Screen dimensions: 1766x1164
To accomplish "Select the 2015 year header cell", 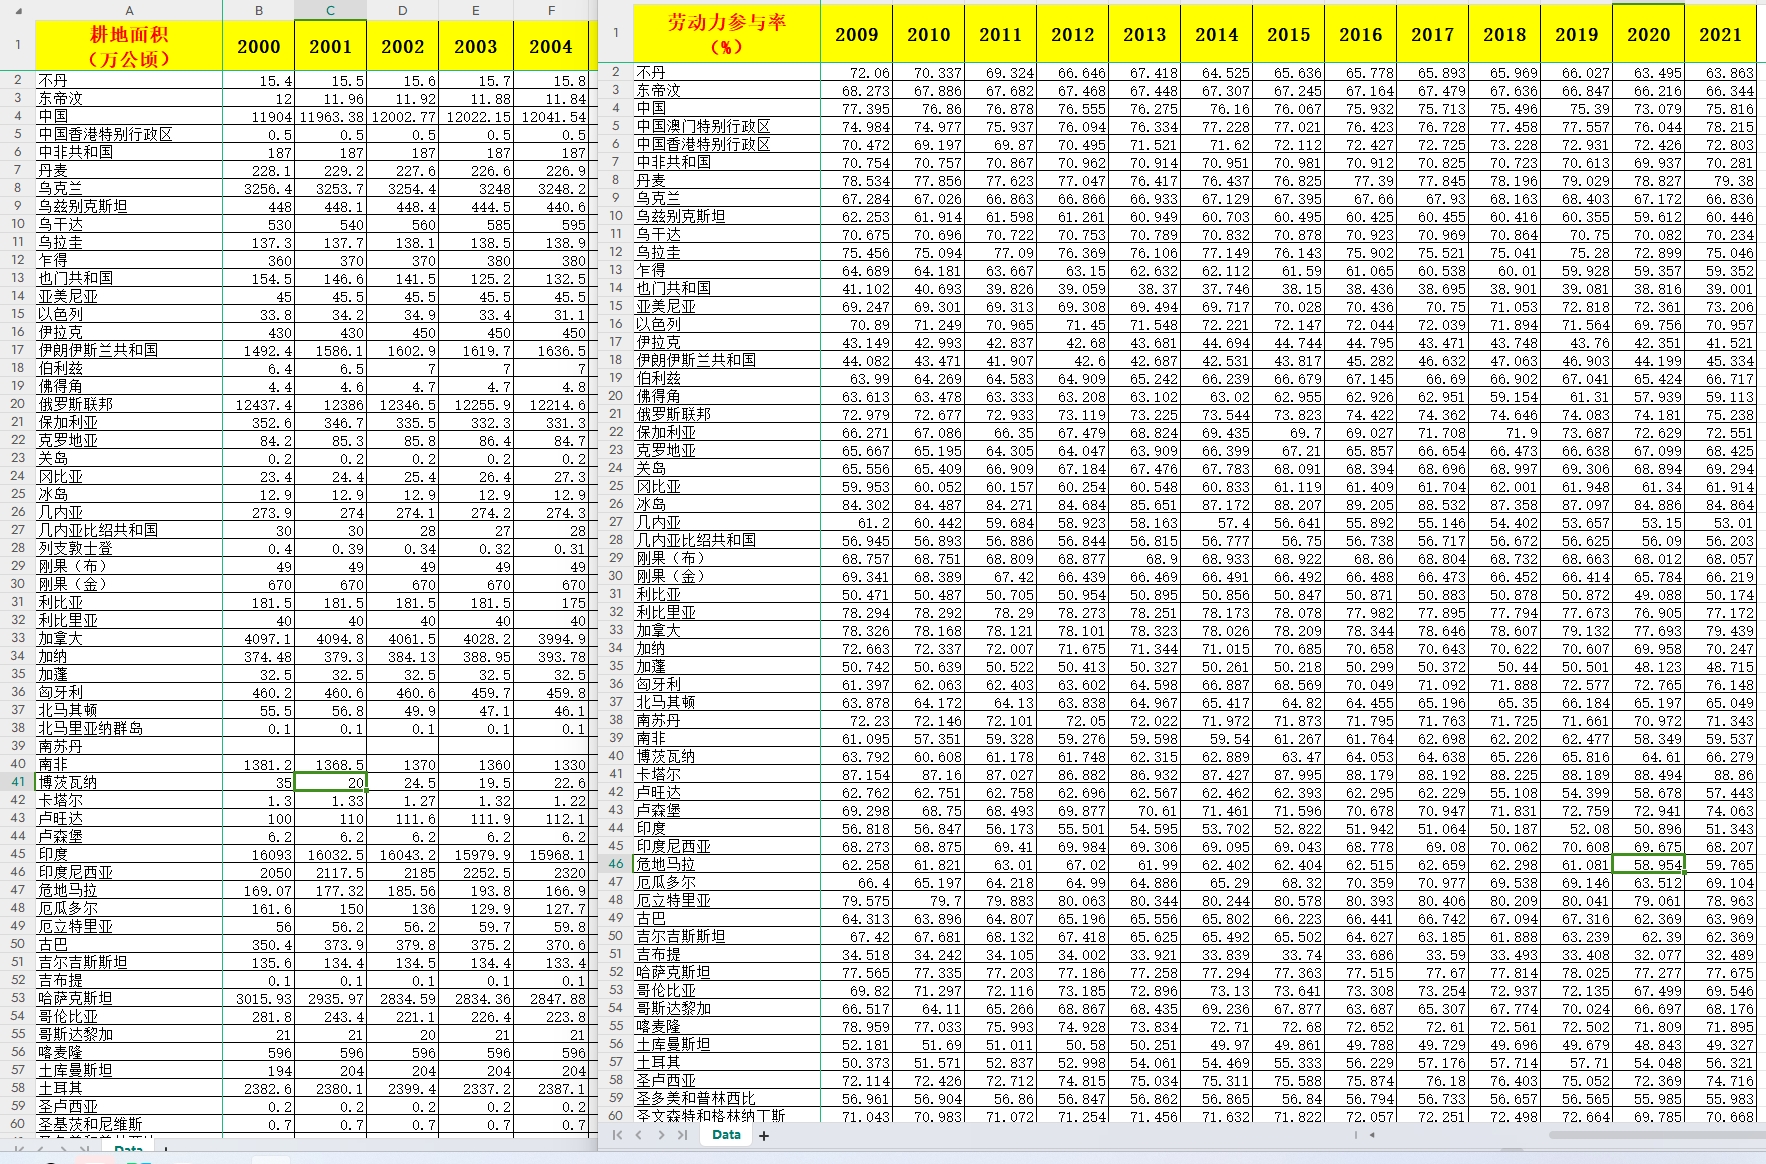I will pyautogui.click(x=1289, y=34).
